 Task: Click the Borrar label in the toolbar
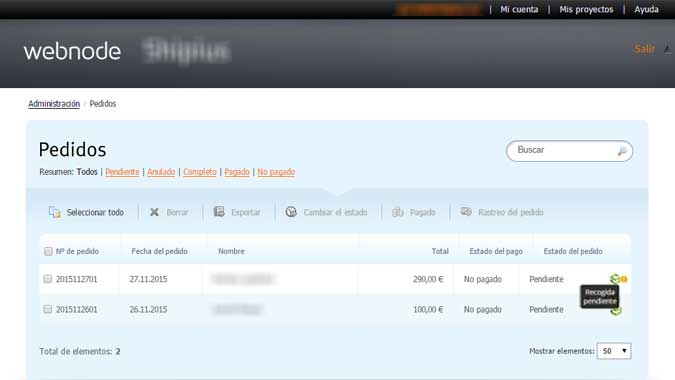[x=177, y=212]
